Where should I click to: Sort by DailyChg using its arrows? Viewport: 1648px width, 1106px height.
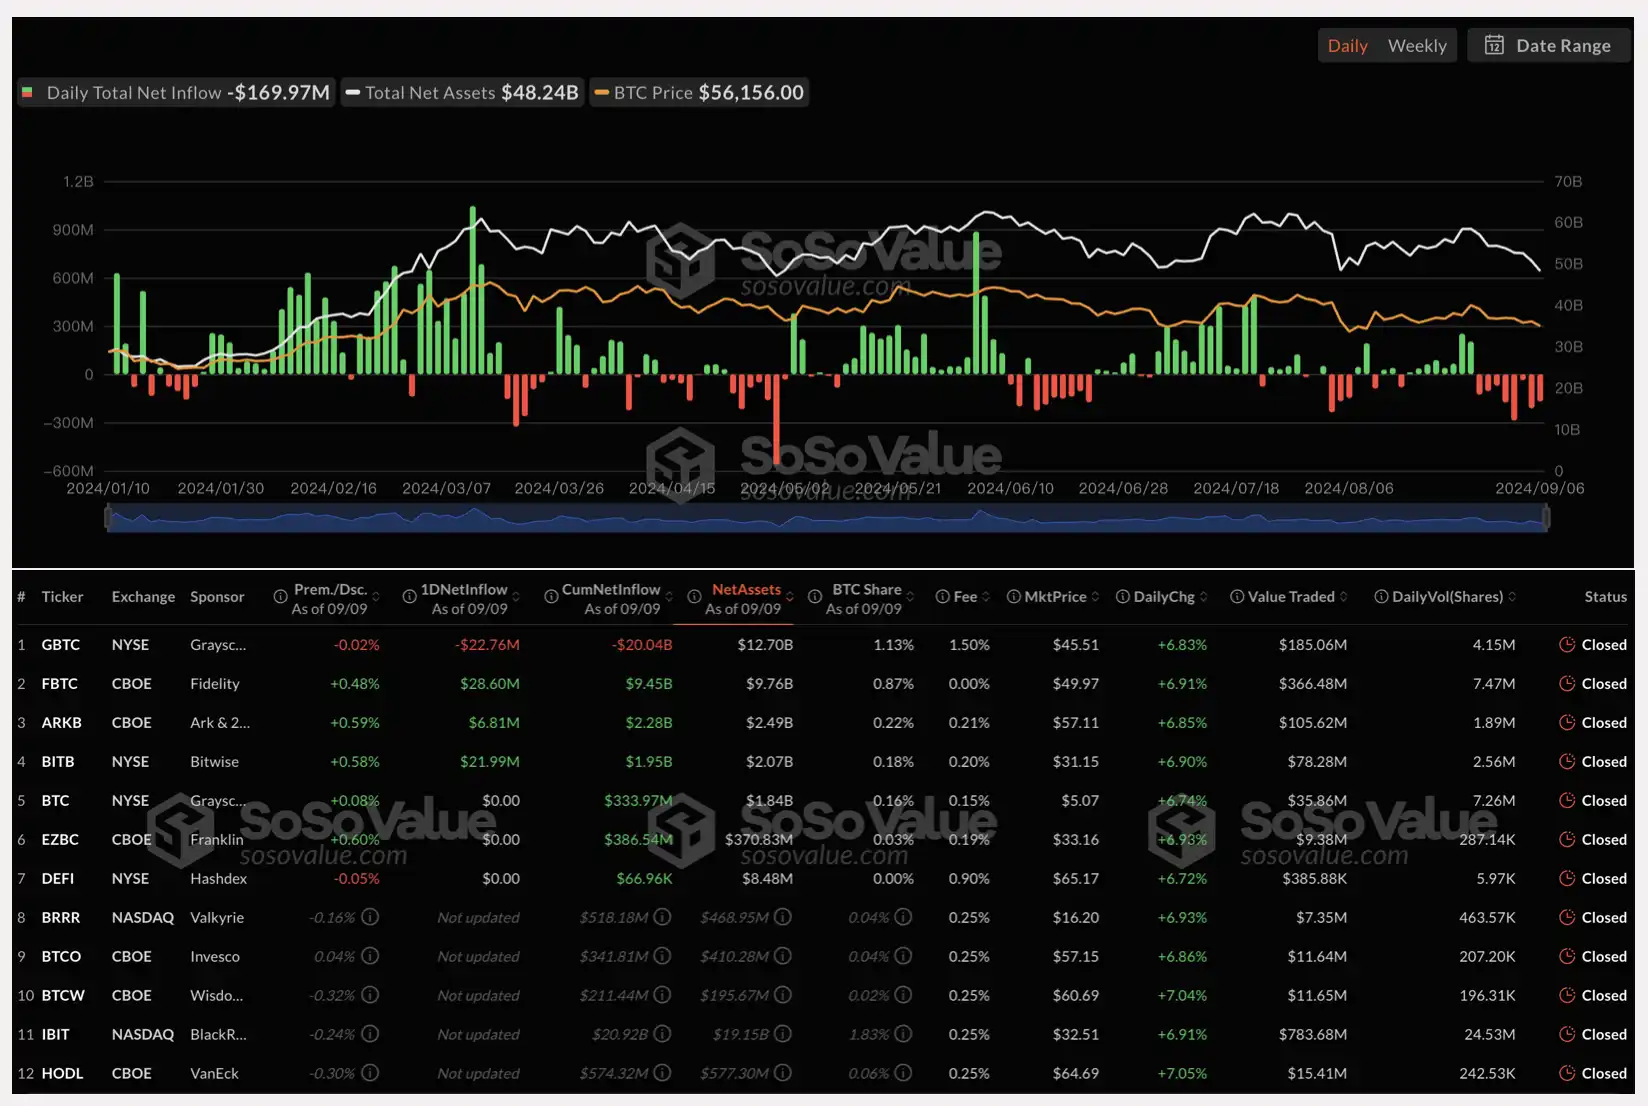point(1204,597)
